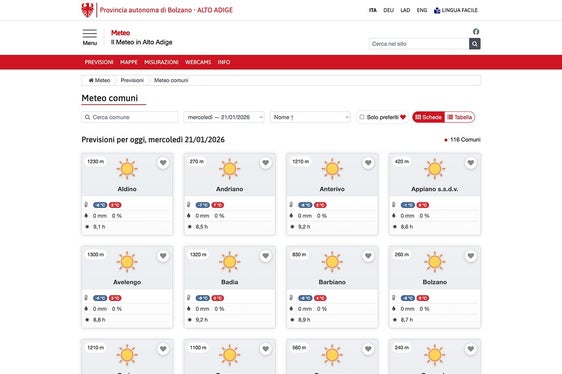
Task: Favorite Andriano with the heart icon
Action: (x=266, y=163)
